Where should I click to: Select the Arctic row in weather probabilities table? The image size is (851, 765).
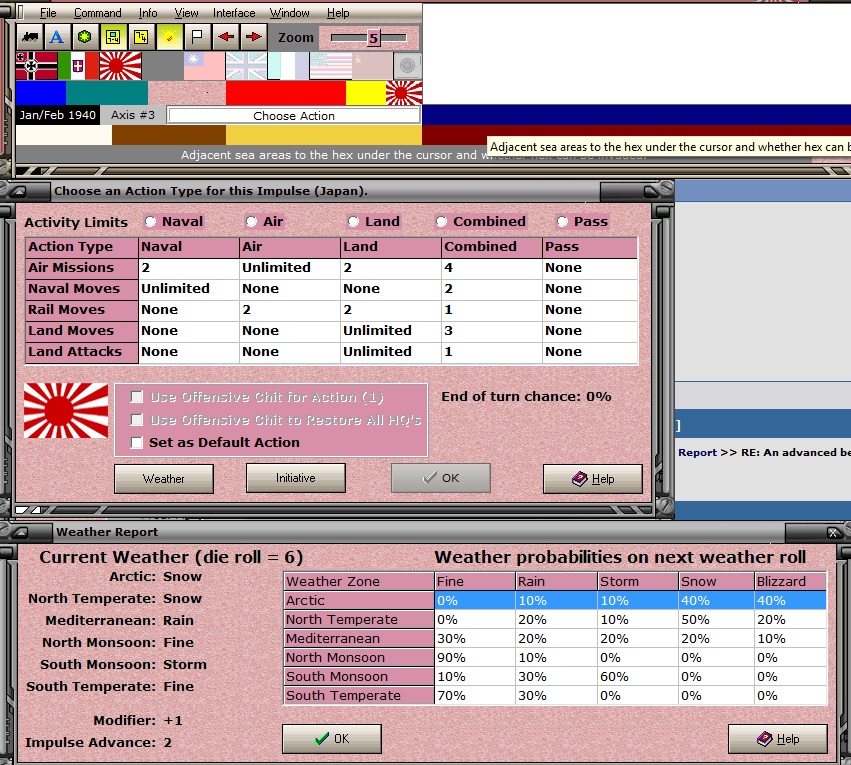pos(556,601)
